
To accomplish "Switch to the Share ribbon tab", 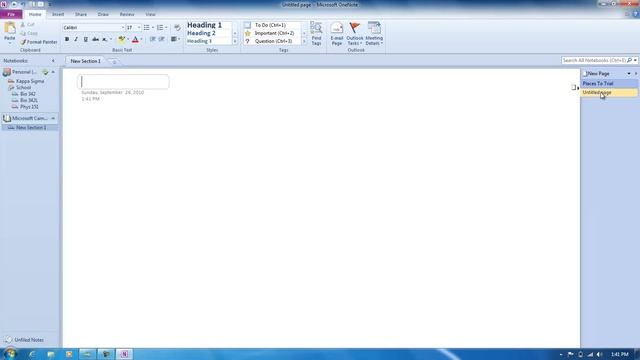I will click(x=81, y=14).
